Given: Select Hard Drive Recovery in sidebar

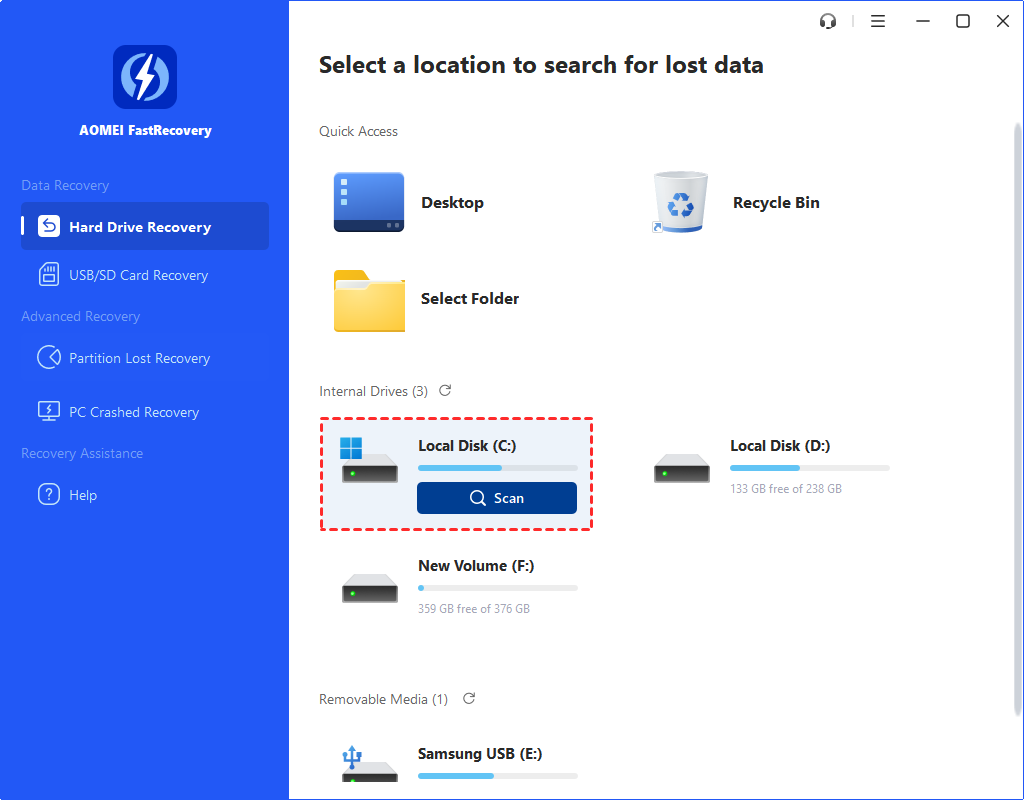Looking at the screenshot, I should [x=145, y=226].
